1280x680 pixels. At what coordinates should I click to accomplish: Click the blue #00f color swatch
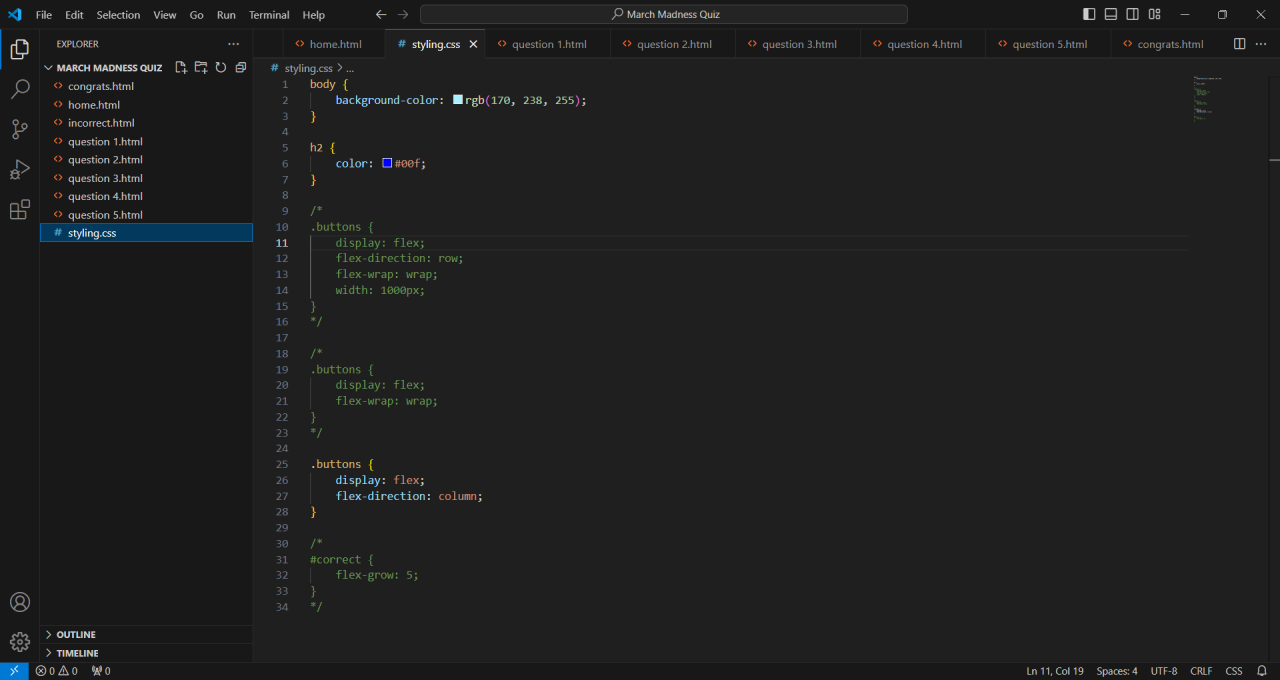[387, 163]
